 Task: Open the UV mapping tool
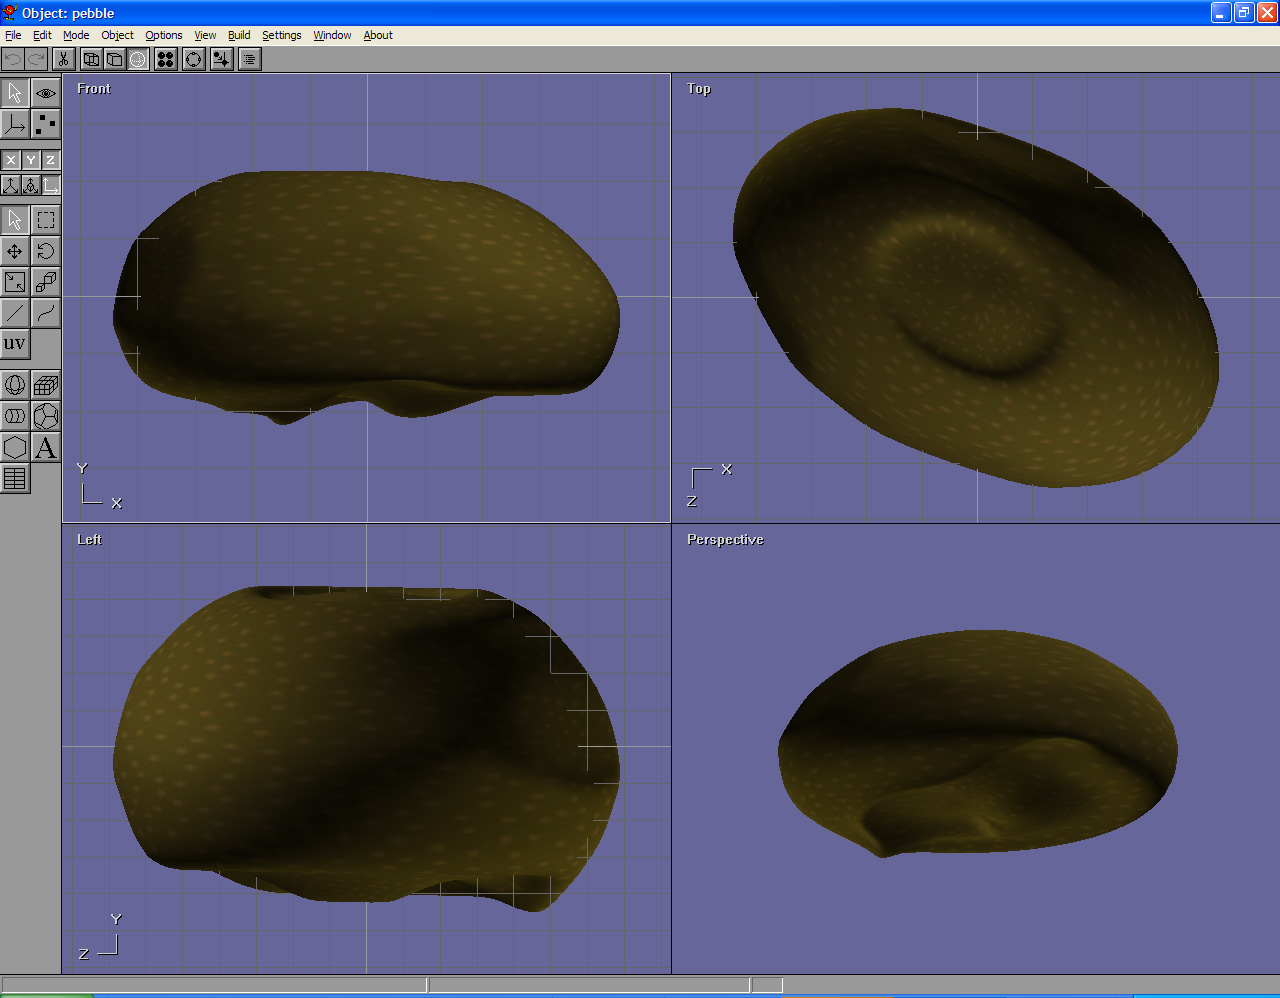point(15,344)
